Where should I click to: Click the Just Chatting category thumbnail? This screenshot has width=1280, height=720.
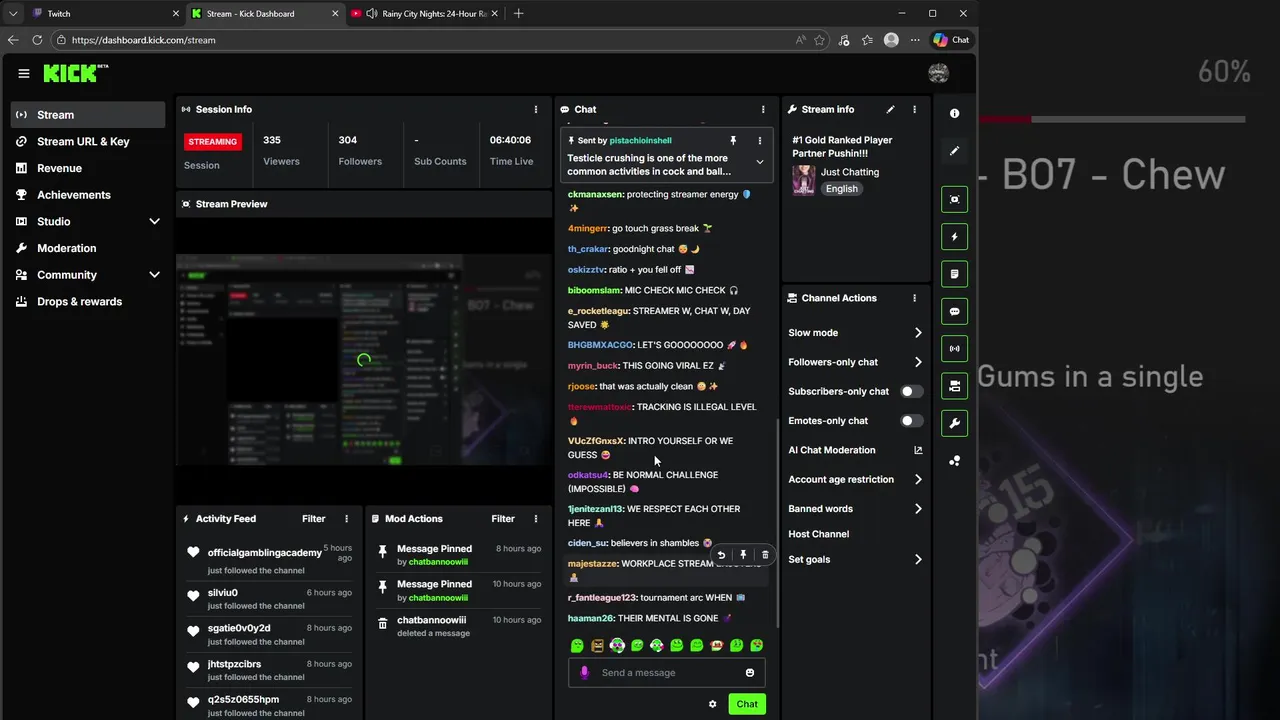(x=804, y=180)
